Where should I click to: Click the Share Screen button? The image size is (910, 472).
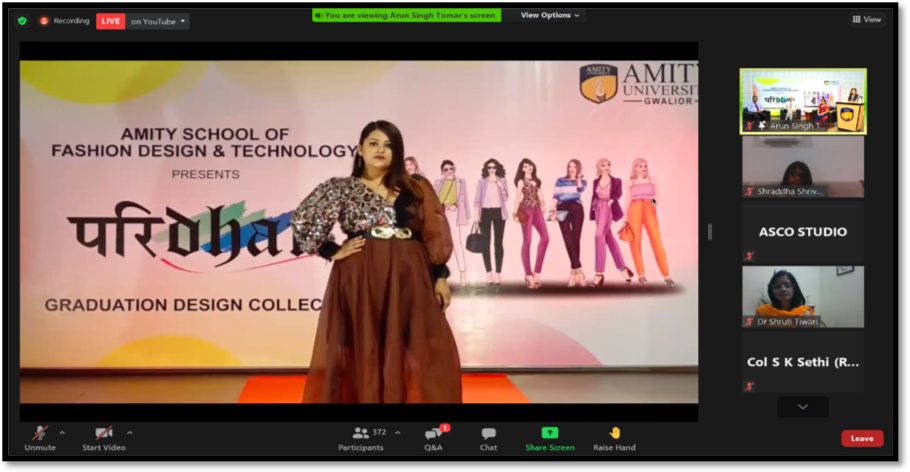click(550, 439)
